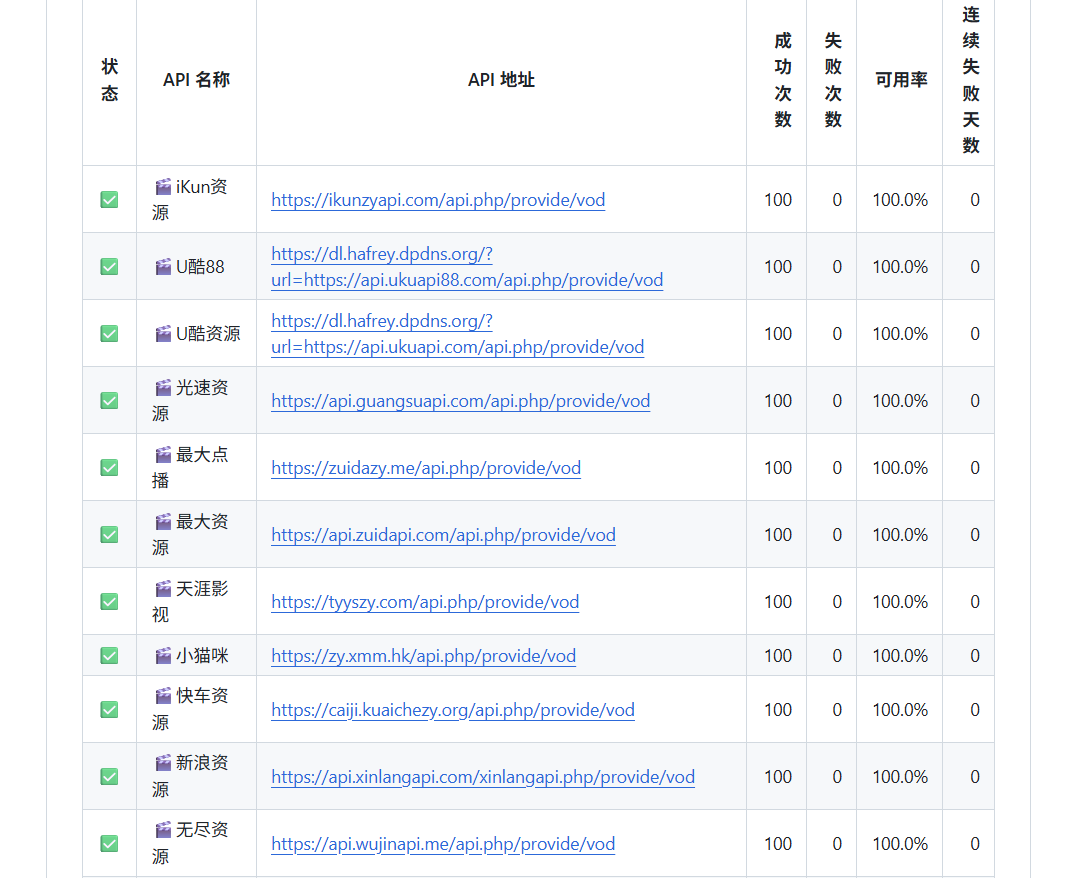Click the clapperboard icon beside iKun资源

tap(163, 187)
